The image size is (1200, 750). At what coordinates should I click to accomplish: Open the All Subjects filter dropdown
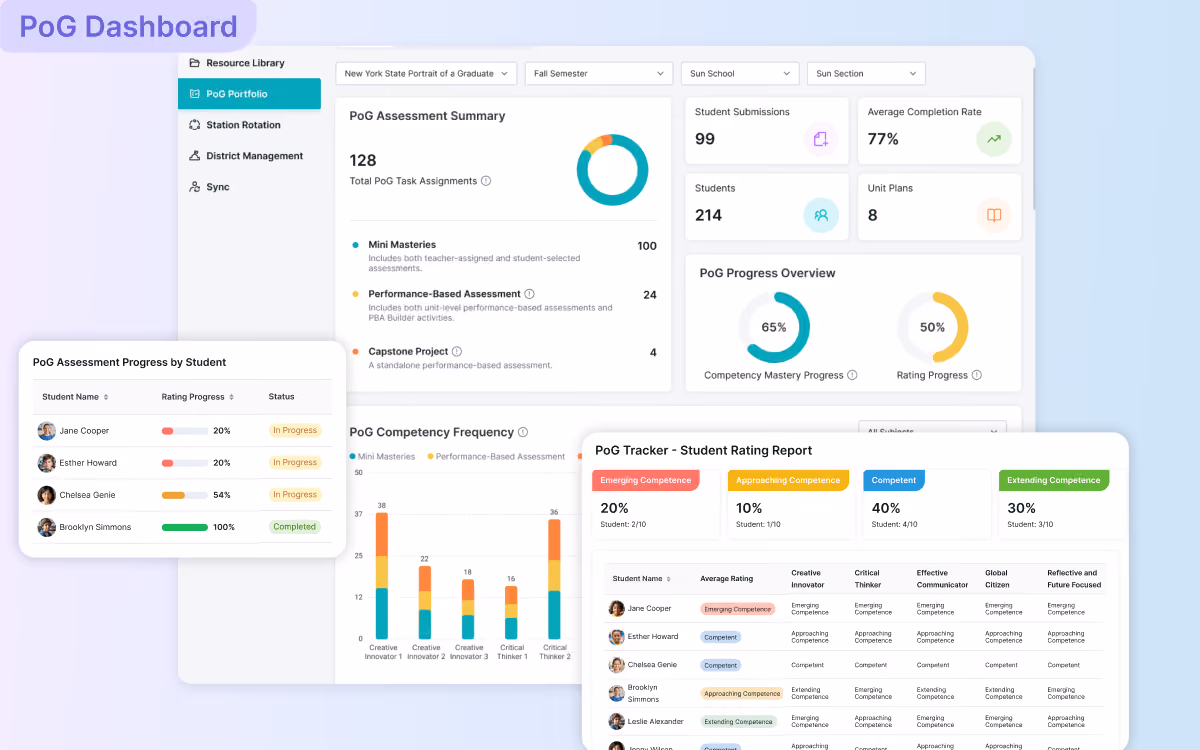coord(932,430)
